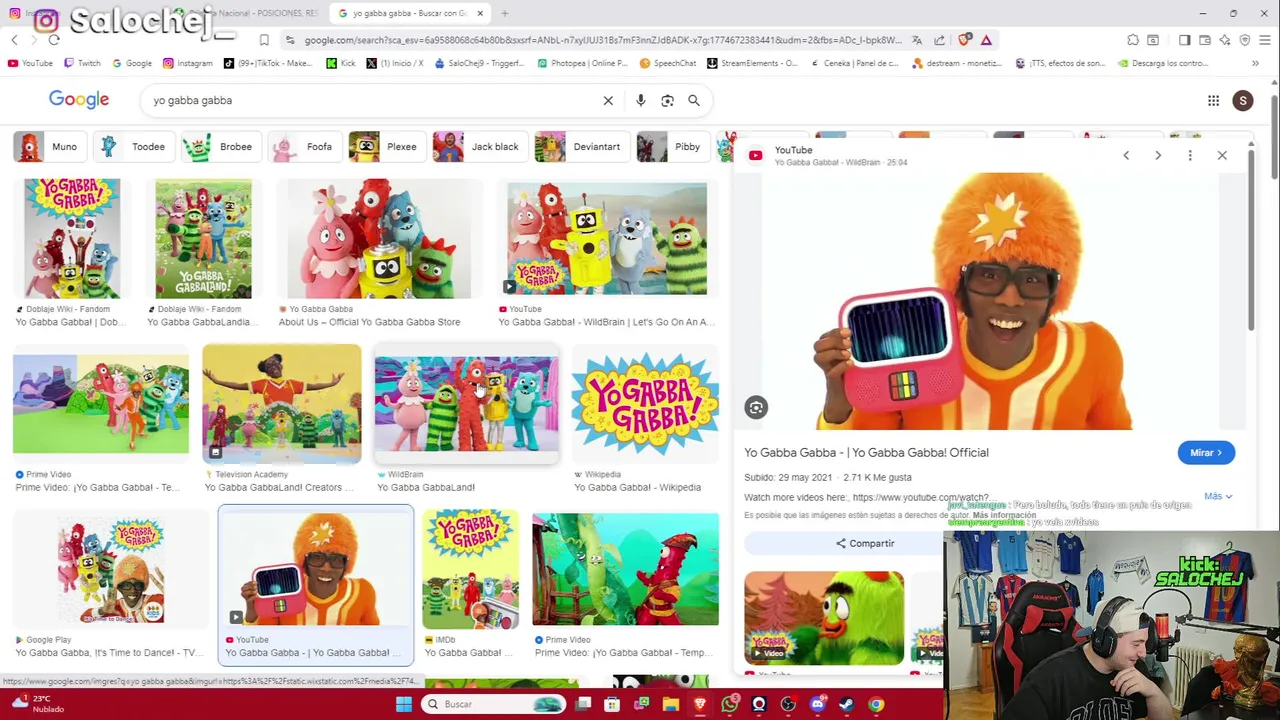Open a new browser tab
Screen dimensions: 1280x720
tap(504, 13)
